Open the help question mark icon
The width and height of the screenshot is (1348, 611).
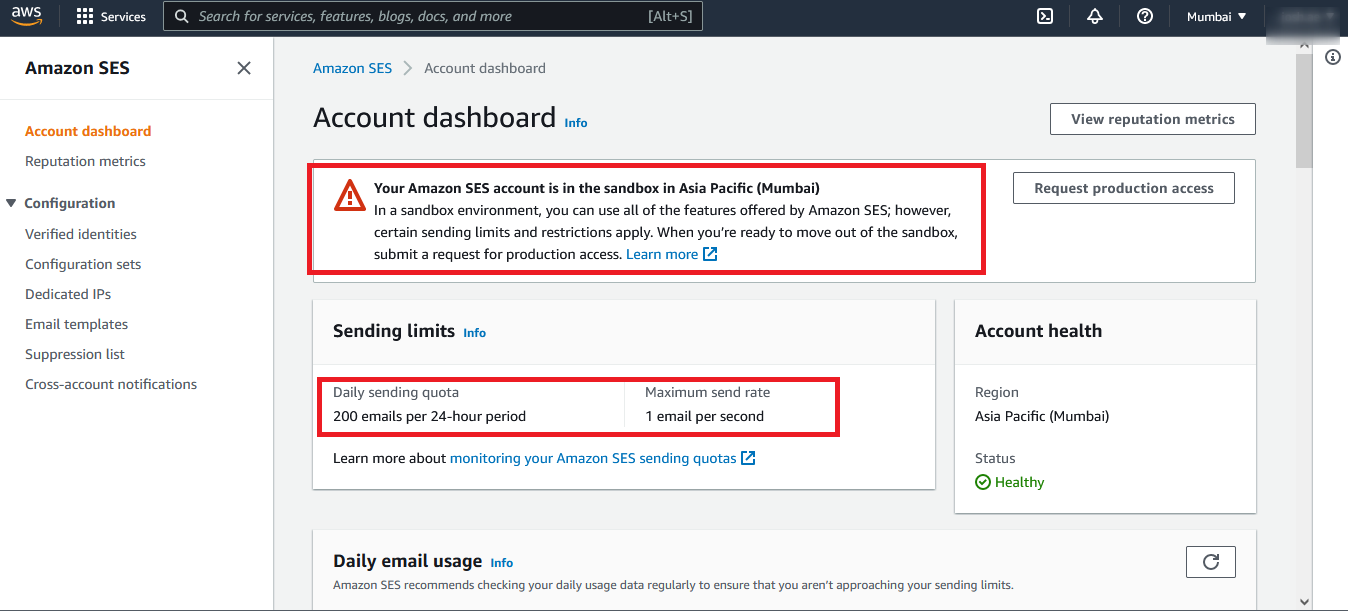(1145, 16)
